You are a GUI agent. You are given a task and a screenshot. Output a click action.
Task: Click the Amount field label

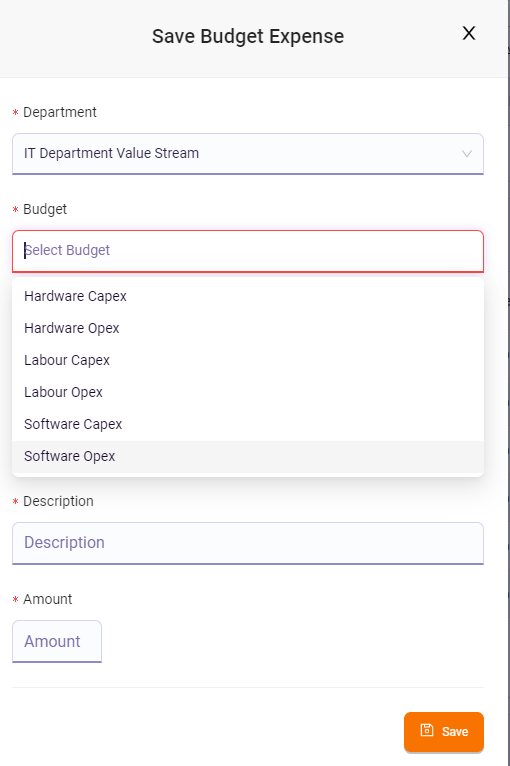click(x=47, y=599)
